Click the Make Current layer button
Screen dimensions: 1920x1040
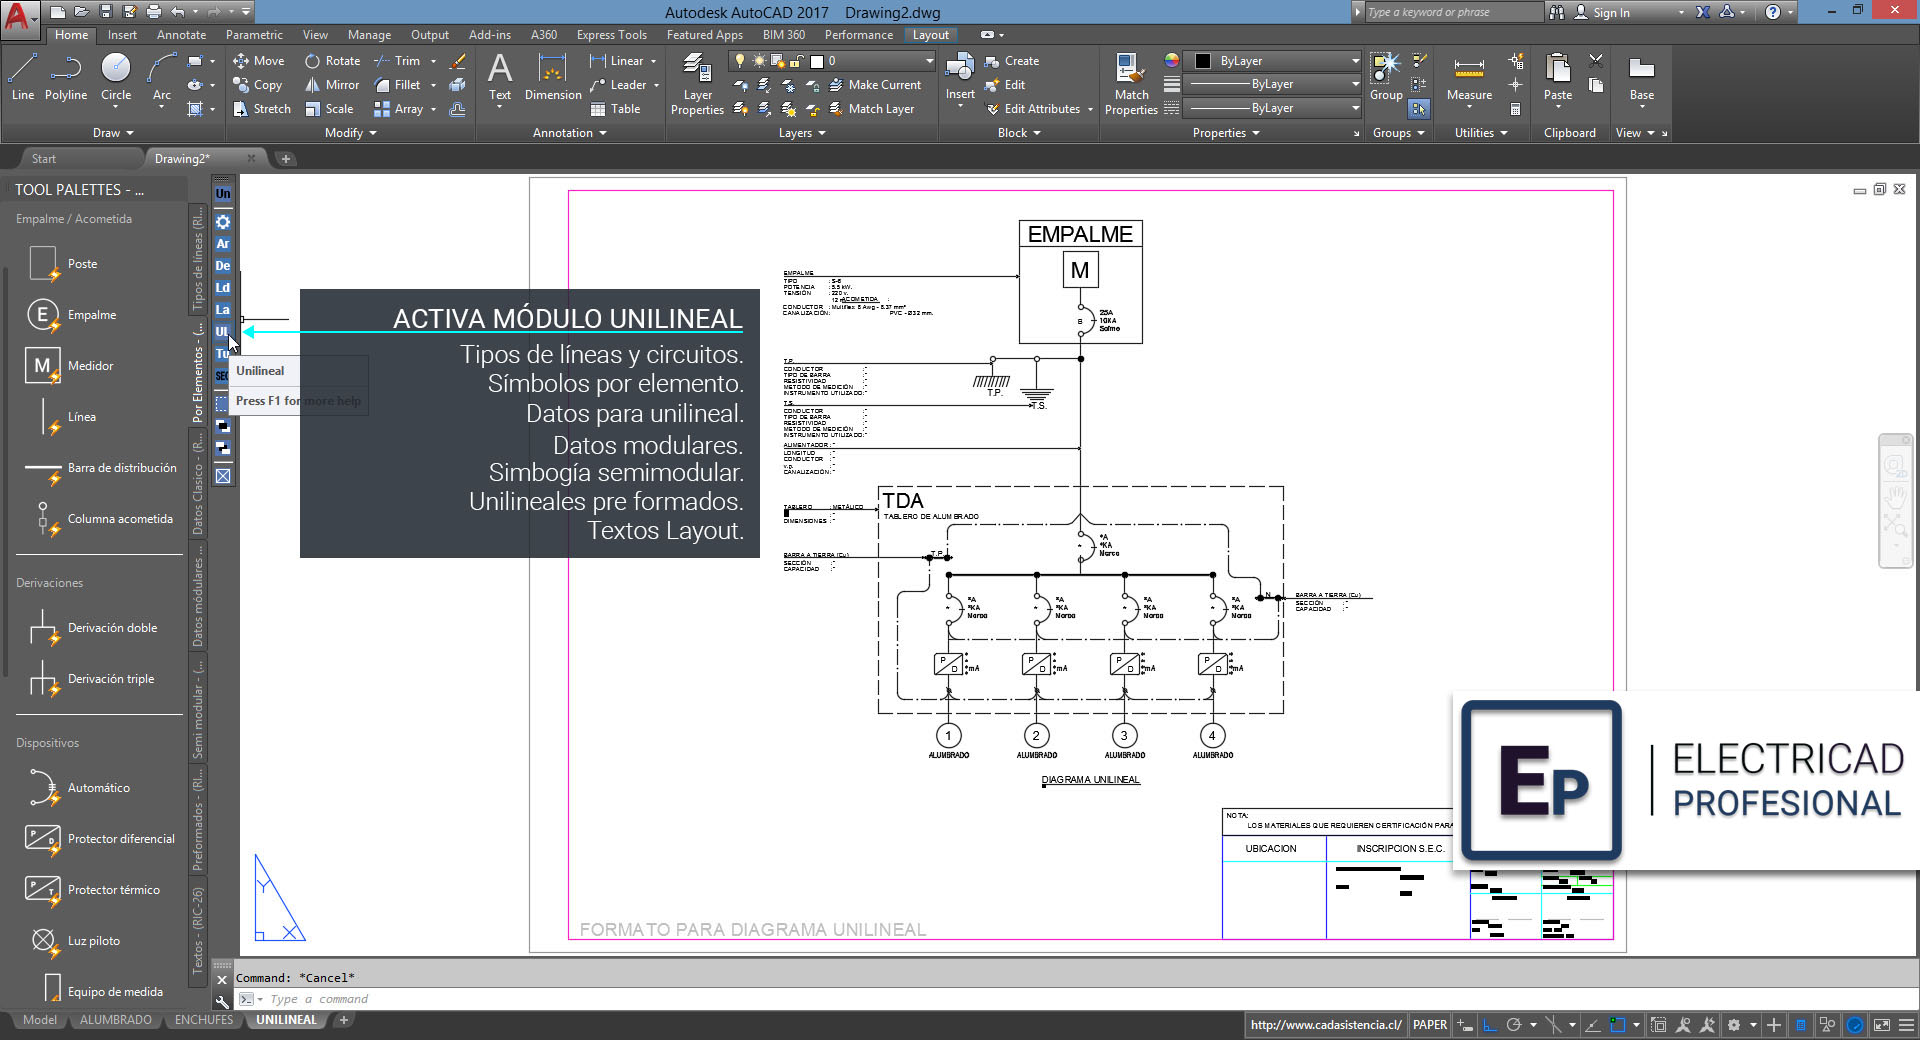(875, 85)
